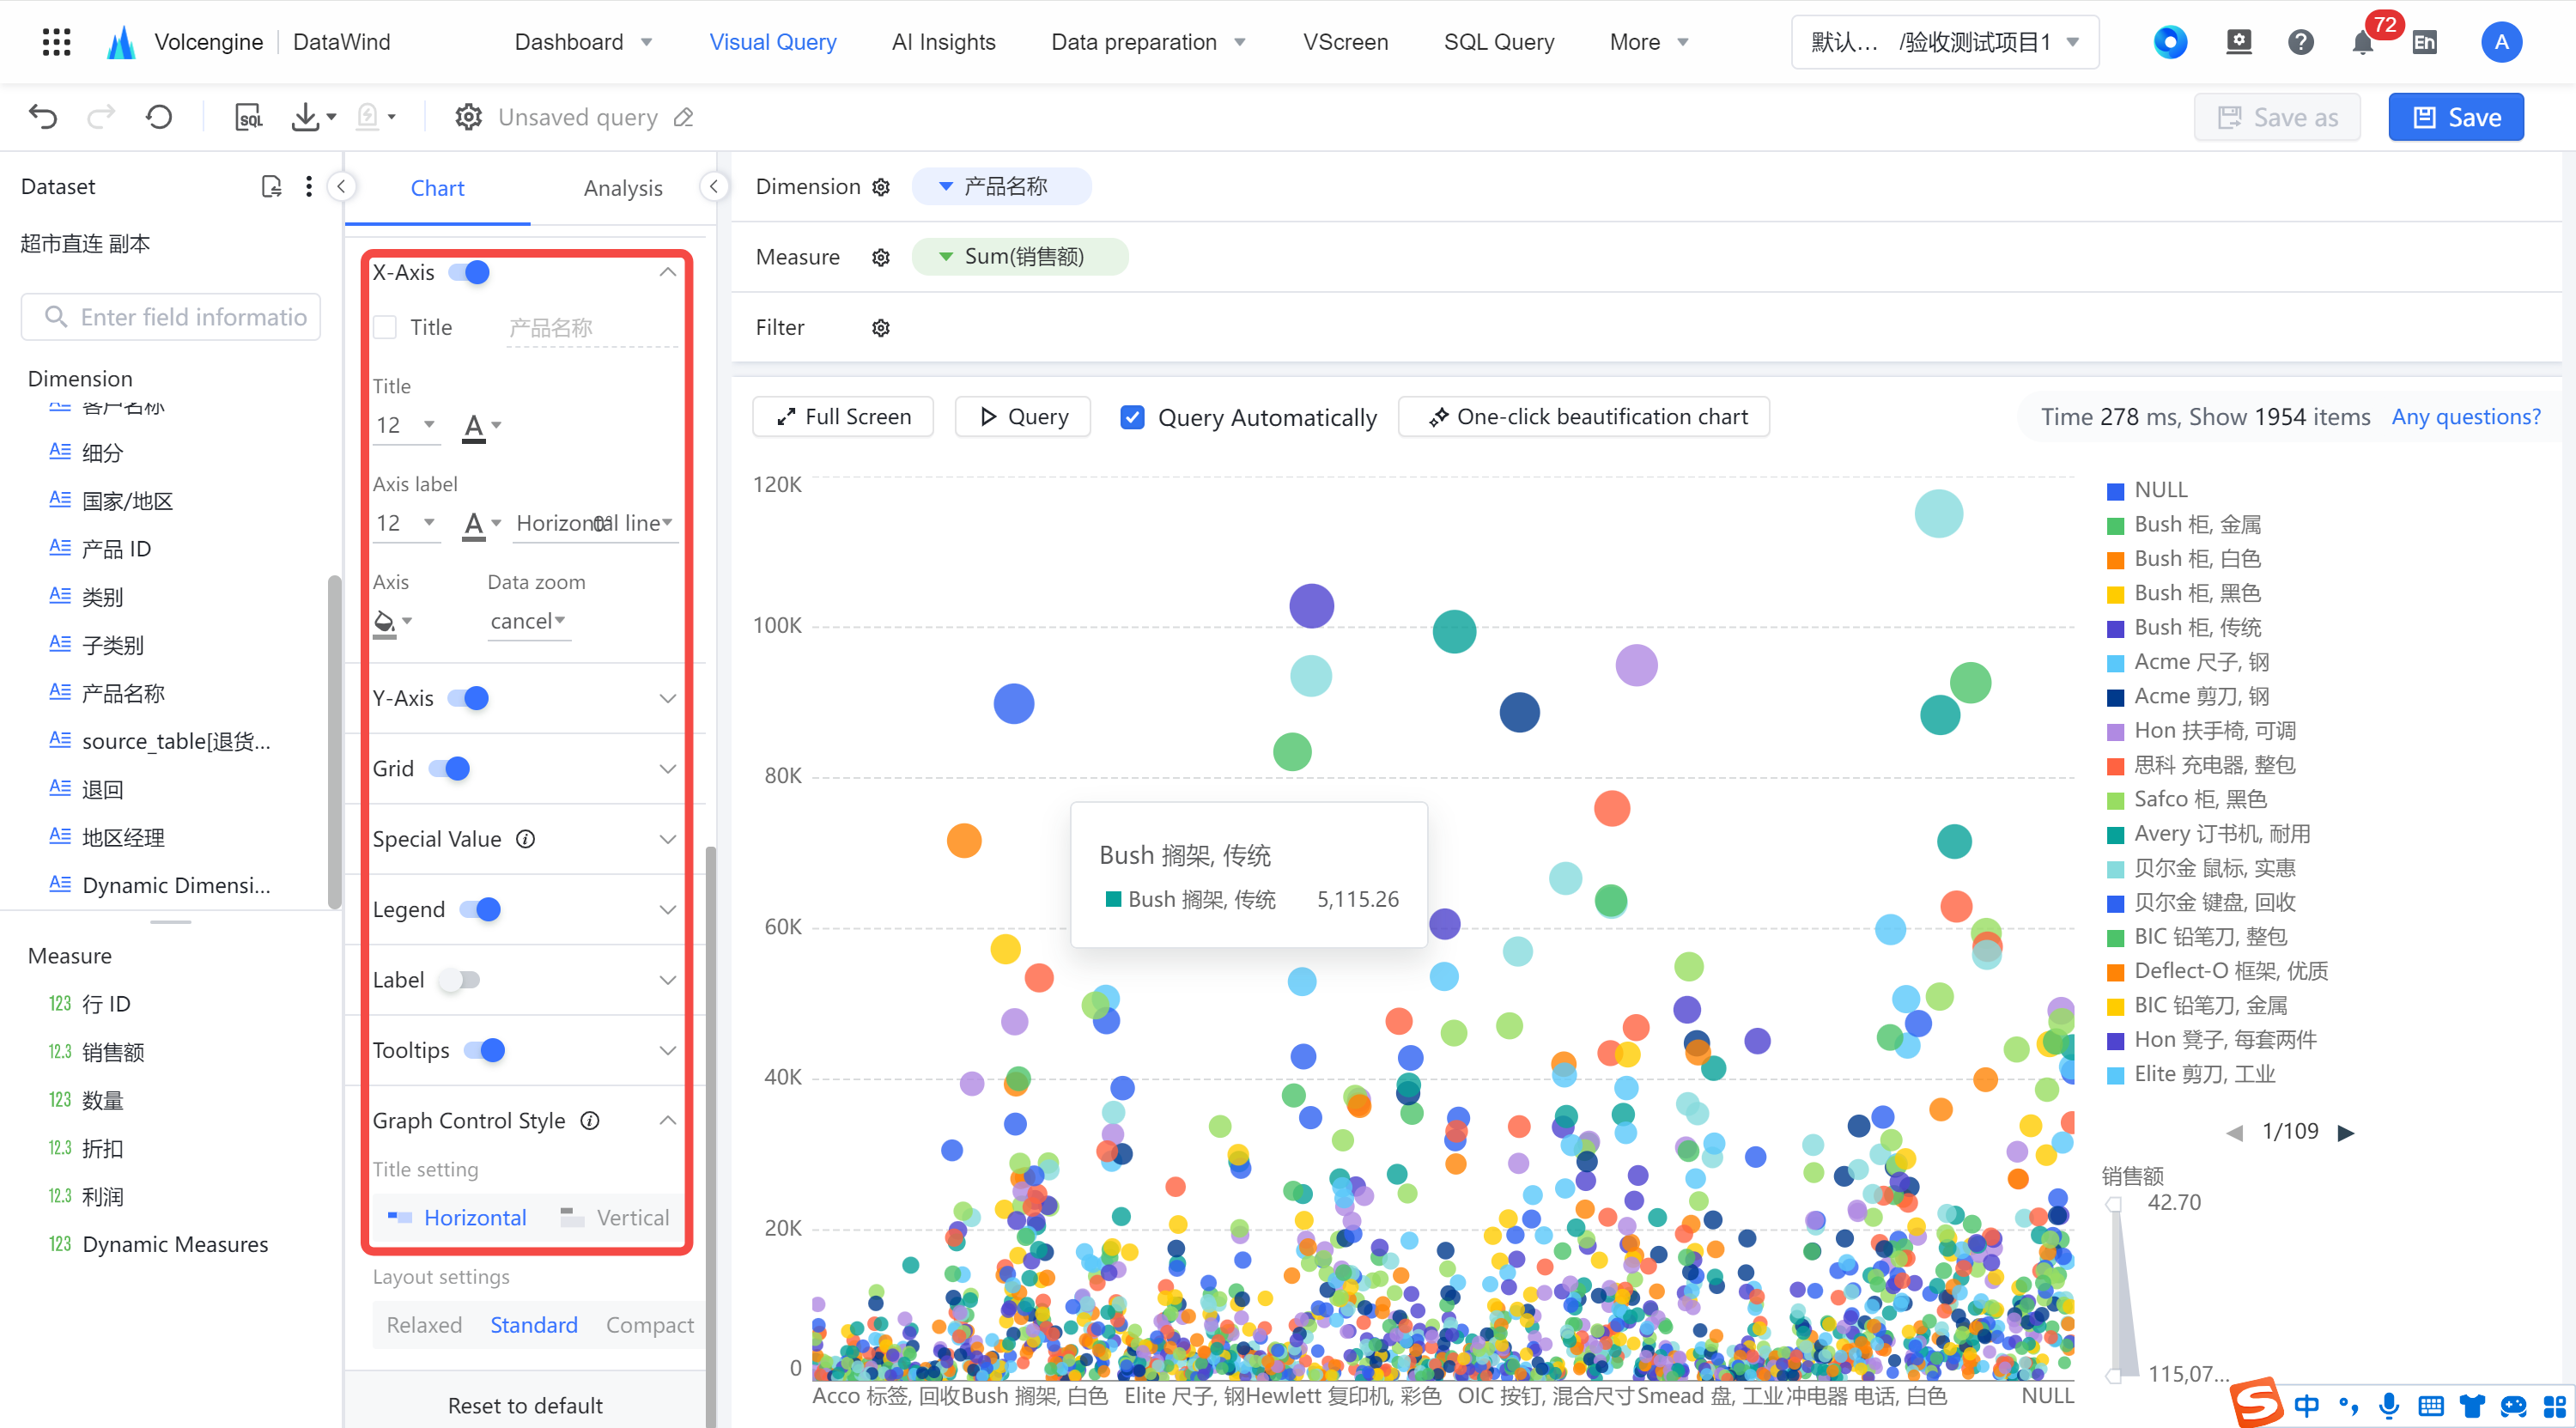This screenshot has width=2576, height=1428.
Task: Click the Full Screen button
Action: (843, 417)
